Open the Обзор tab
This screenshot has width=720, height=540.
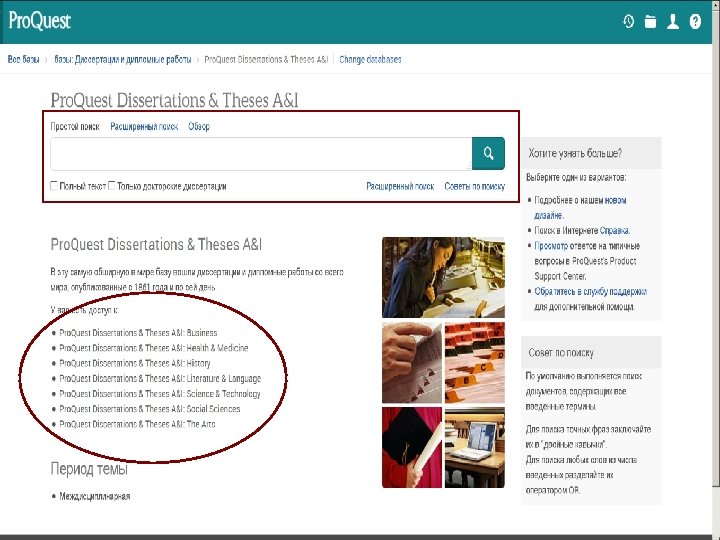tap(199, 126)
